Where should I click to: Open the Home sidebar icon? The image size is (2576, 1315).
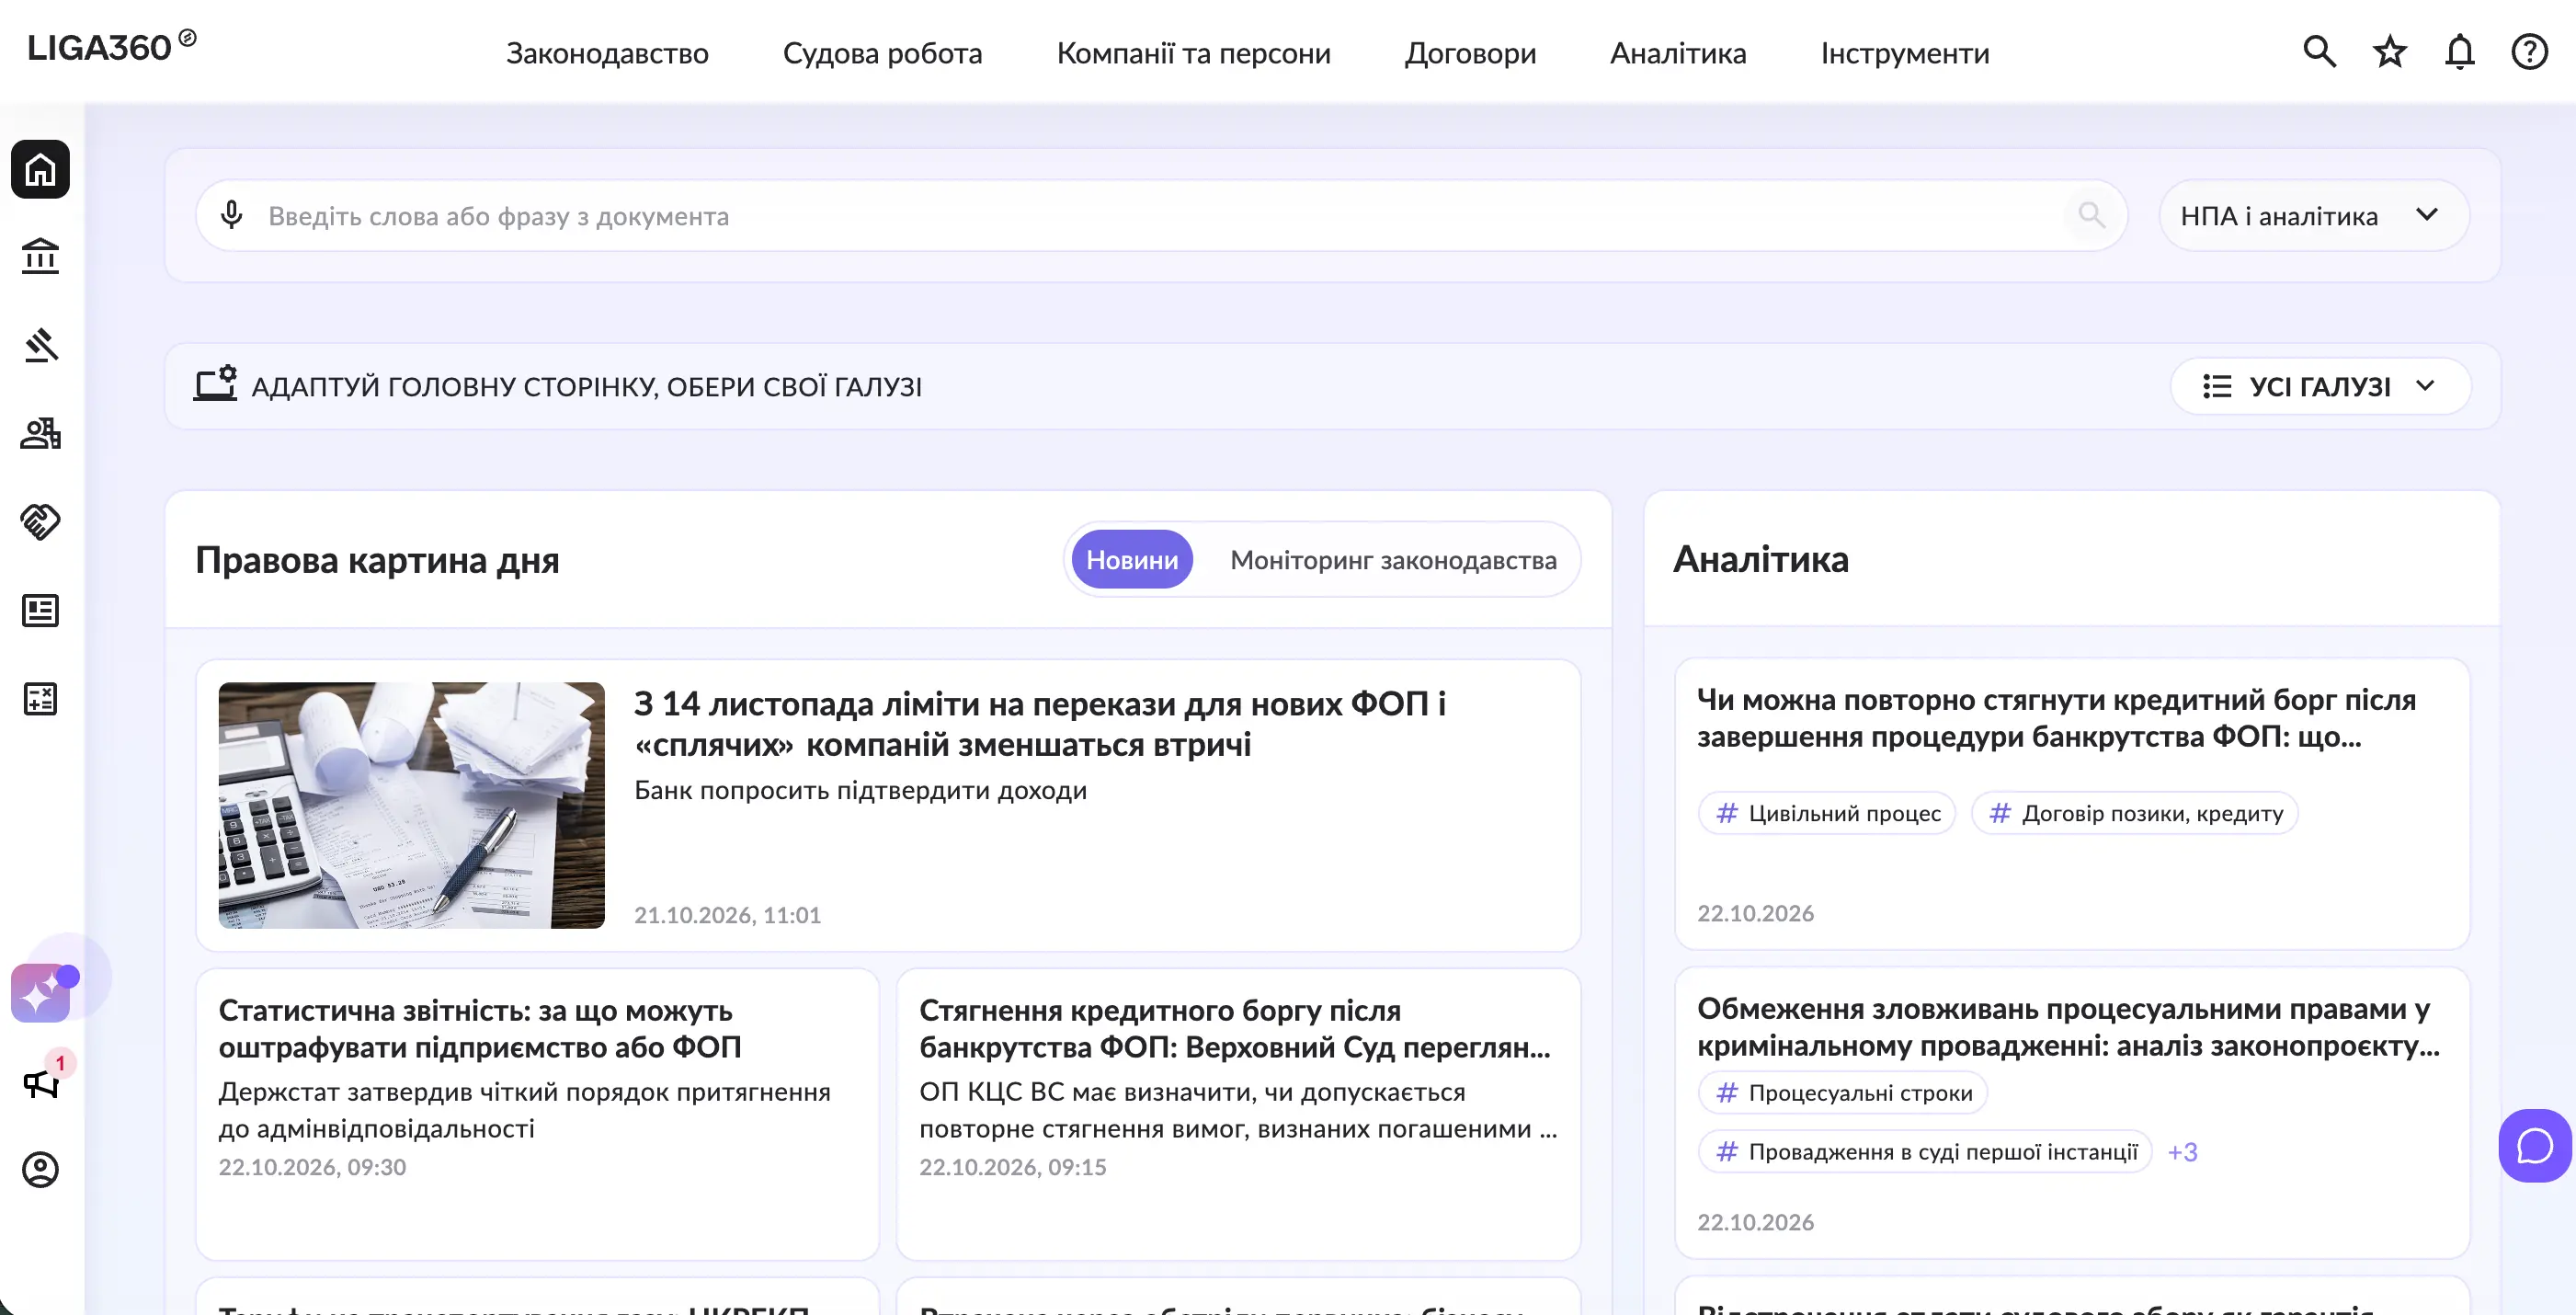40,169
